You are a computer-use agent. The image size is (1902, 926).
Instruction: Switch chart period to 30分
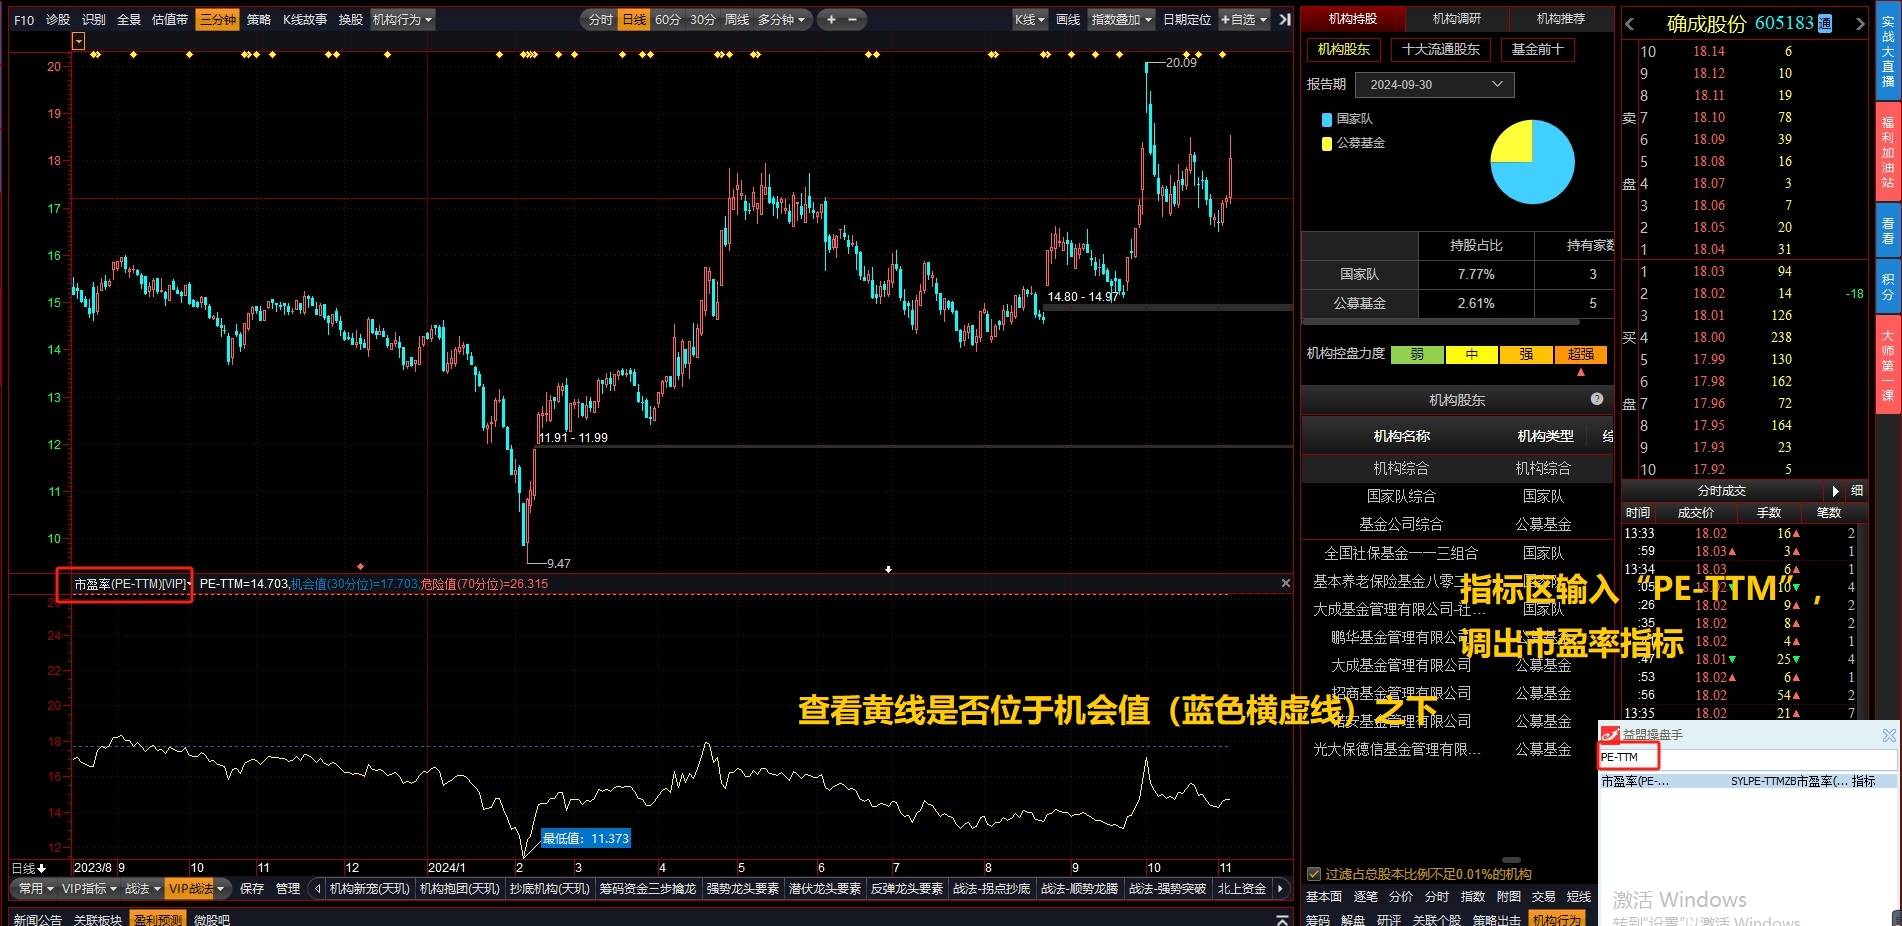pos(702,19)
